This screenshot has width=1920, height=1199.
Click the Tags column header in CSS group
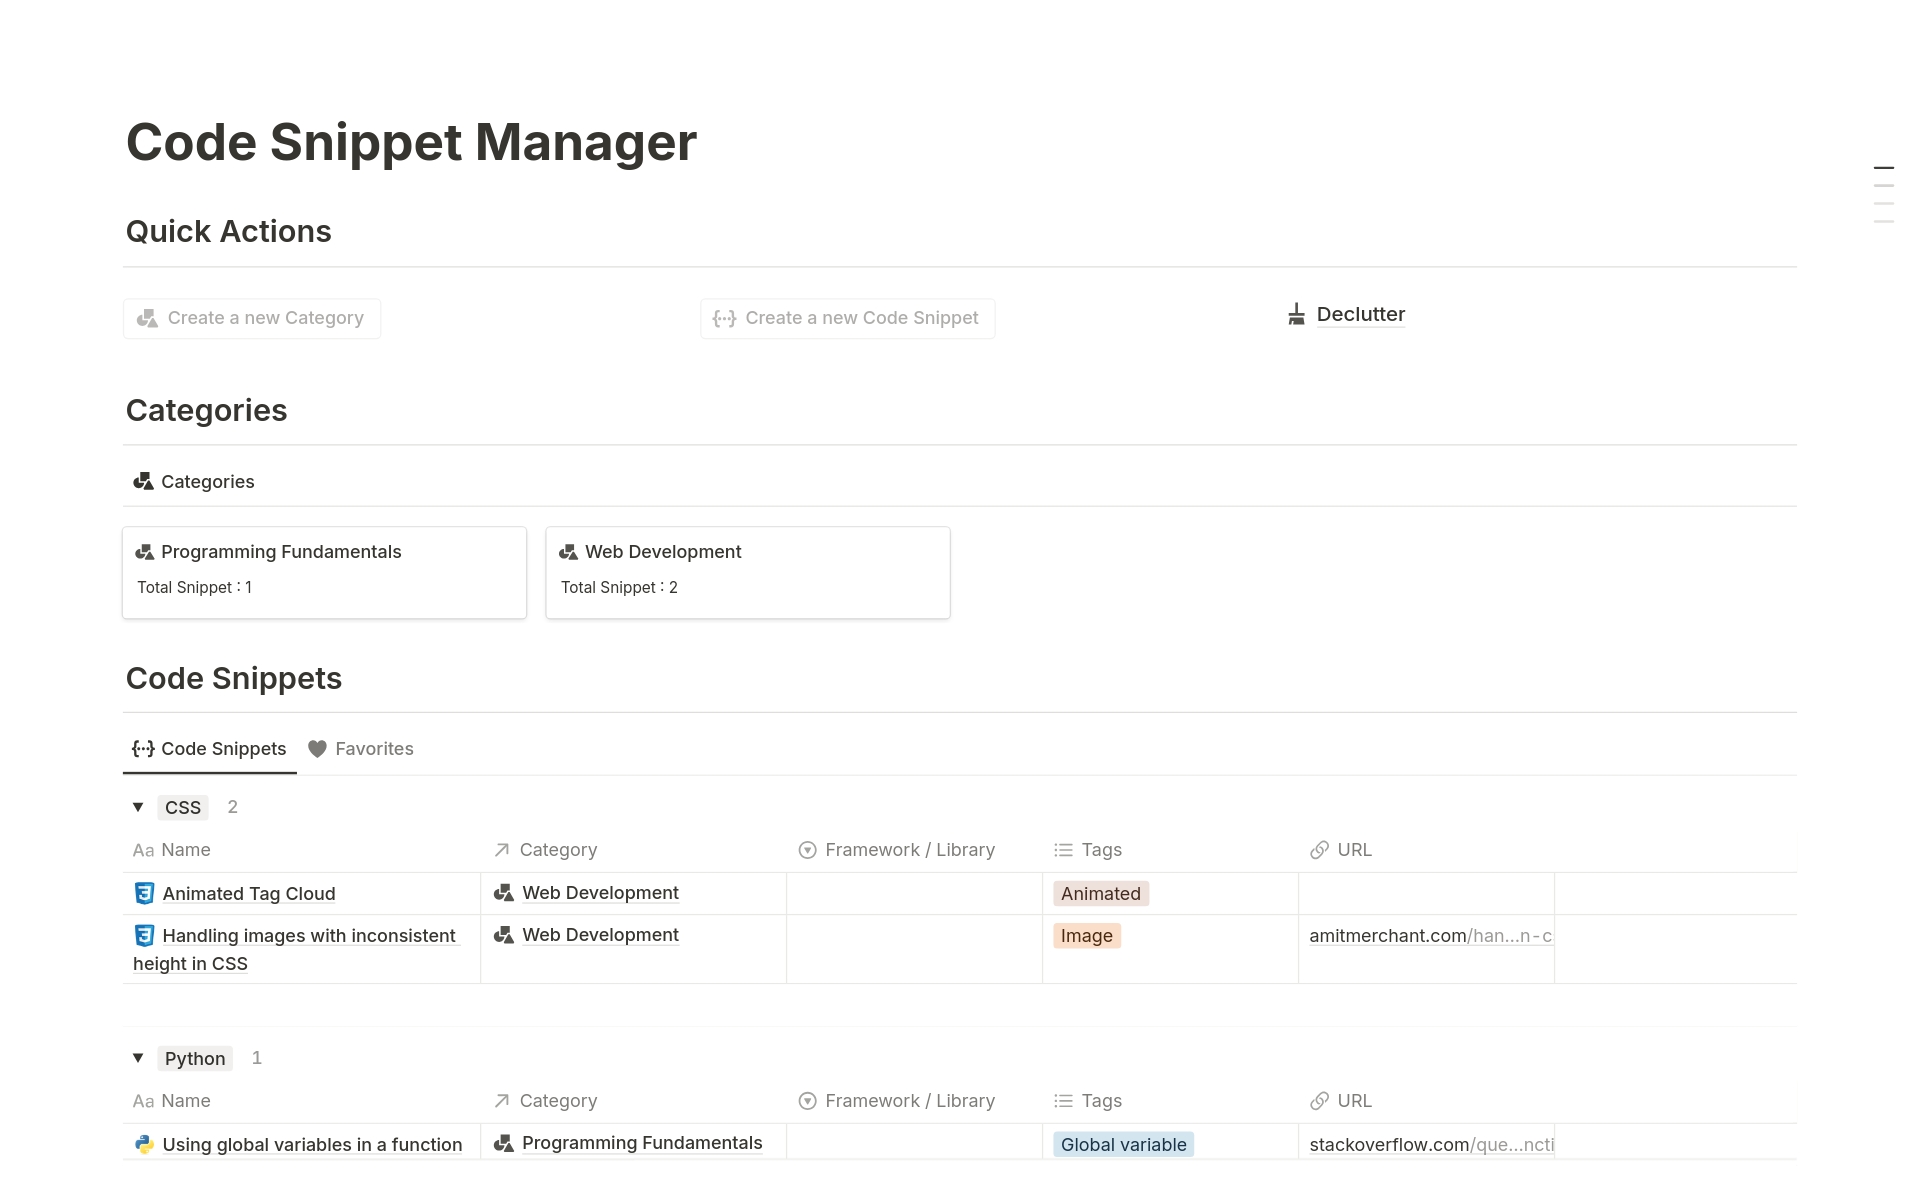point(1101,850)
